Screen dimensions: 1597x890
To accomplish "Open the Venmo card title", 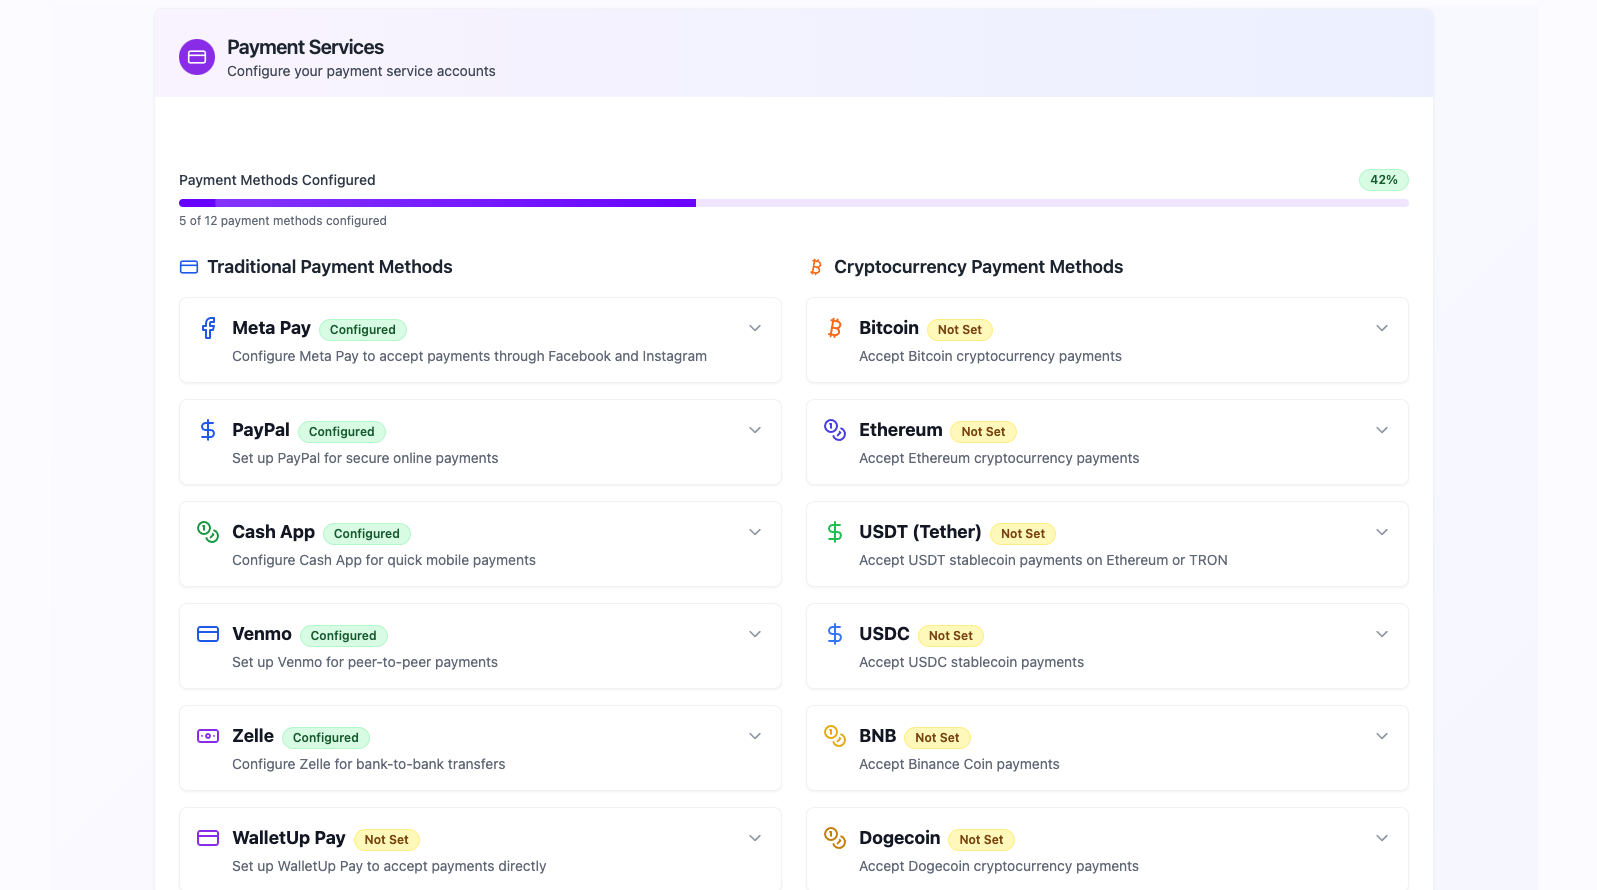I will click(x=262, y=634).
